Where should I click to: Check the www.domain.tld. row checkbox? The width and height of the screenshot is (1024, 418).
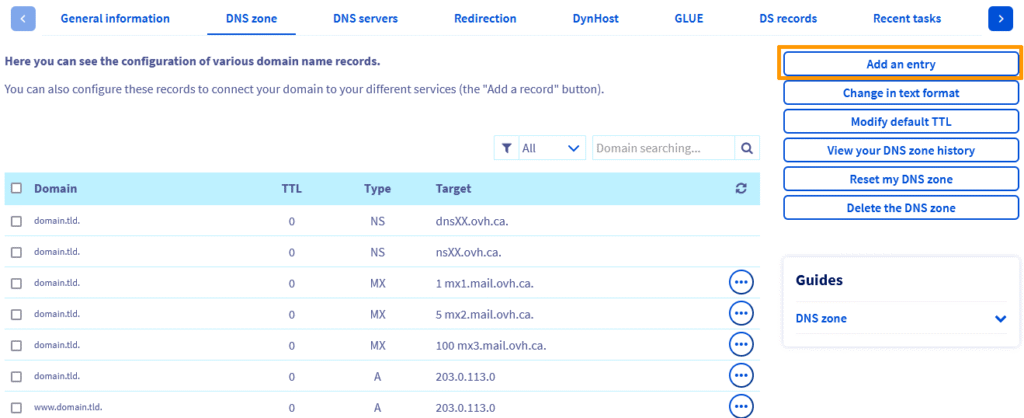point(16,408)
